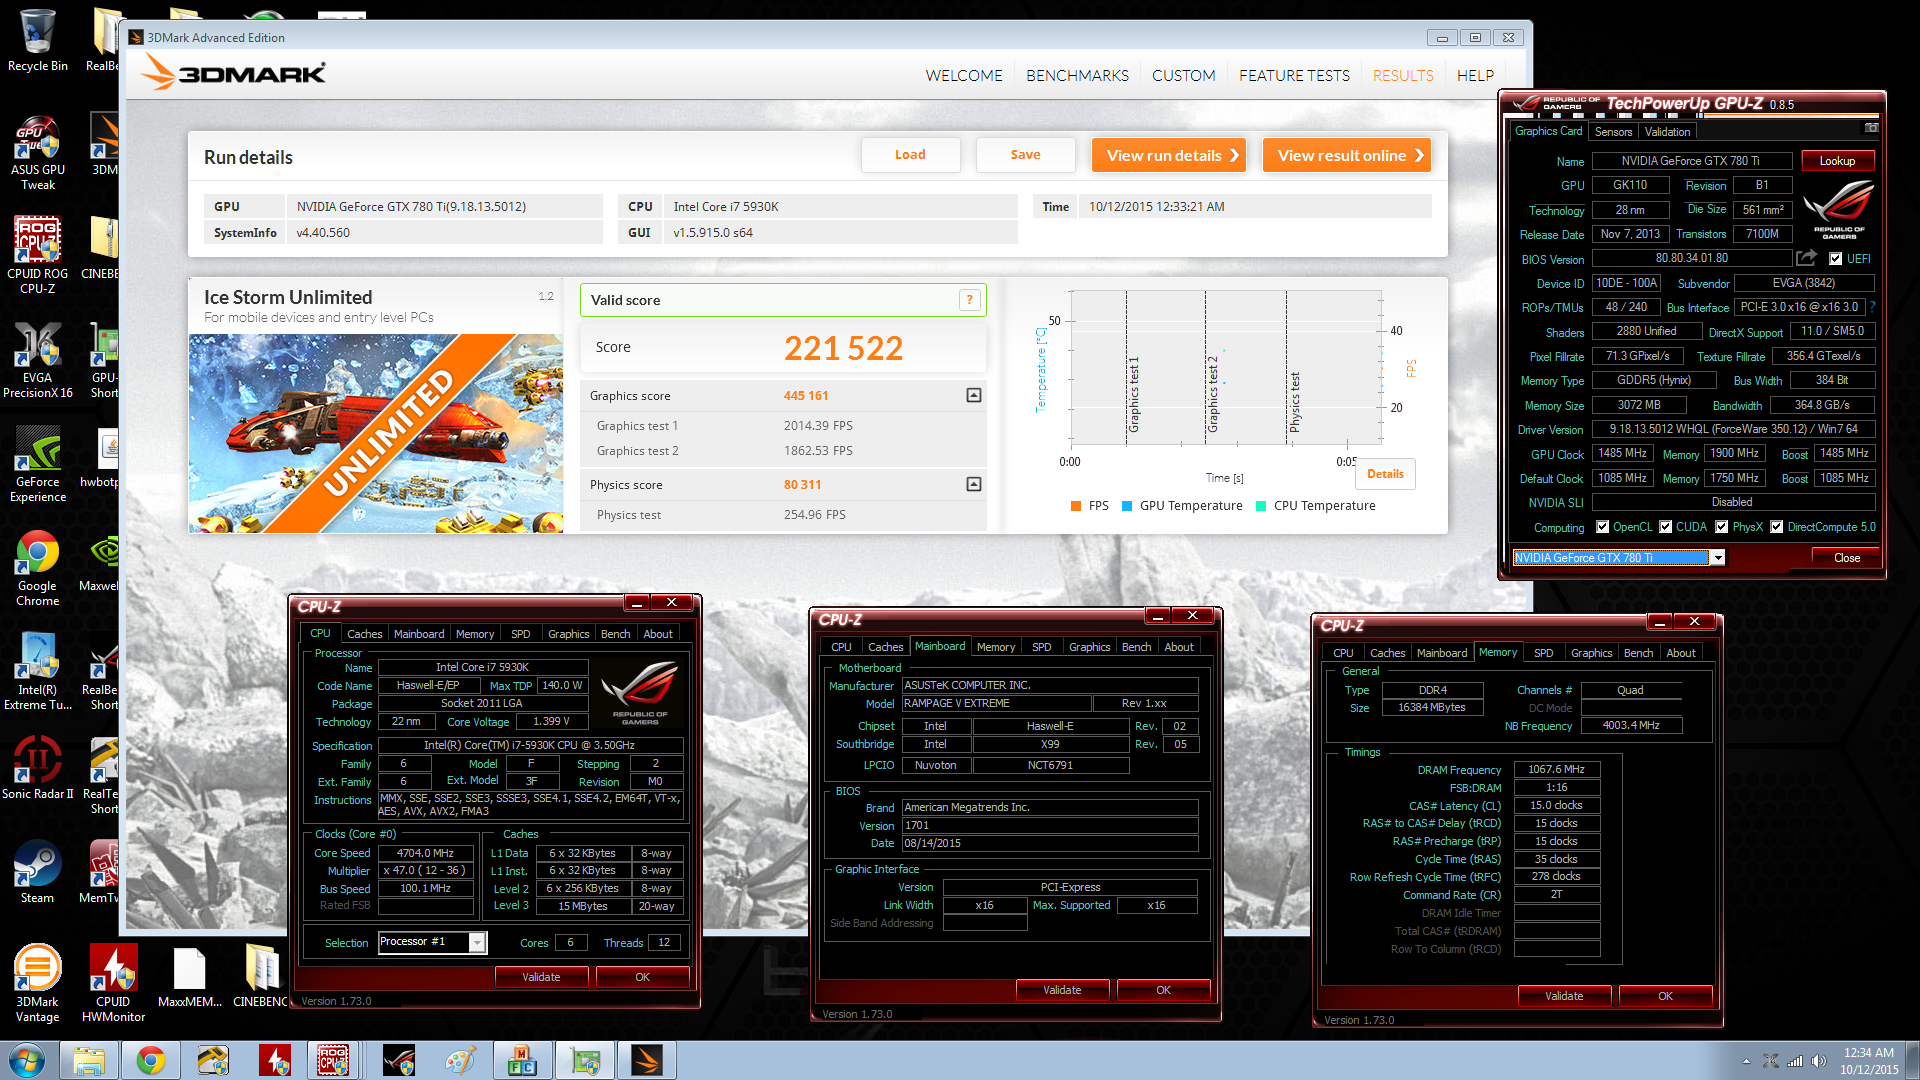Screen dimensions: 1920x1080
Task: Click OK in middle CPU-Z window
Action: [x=1163, y=990]
